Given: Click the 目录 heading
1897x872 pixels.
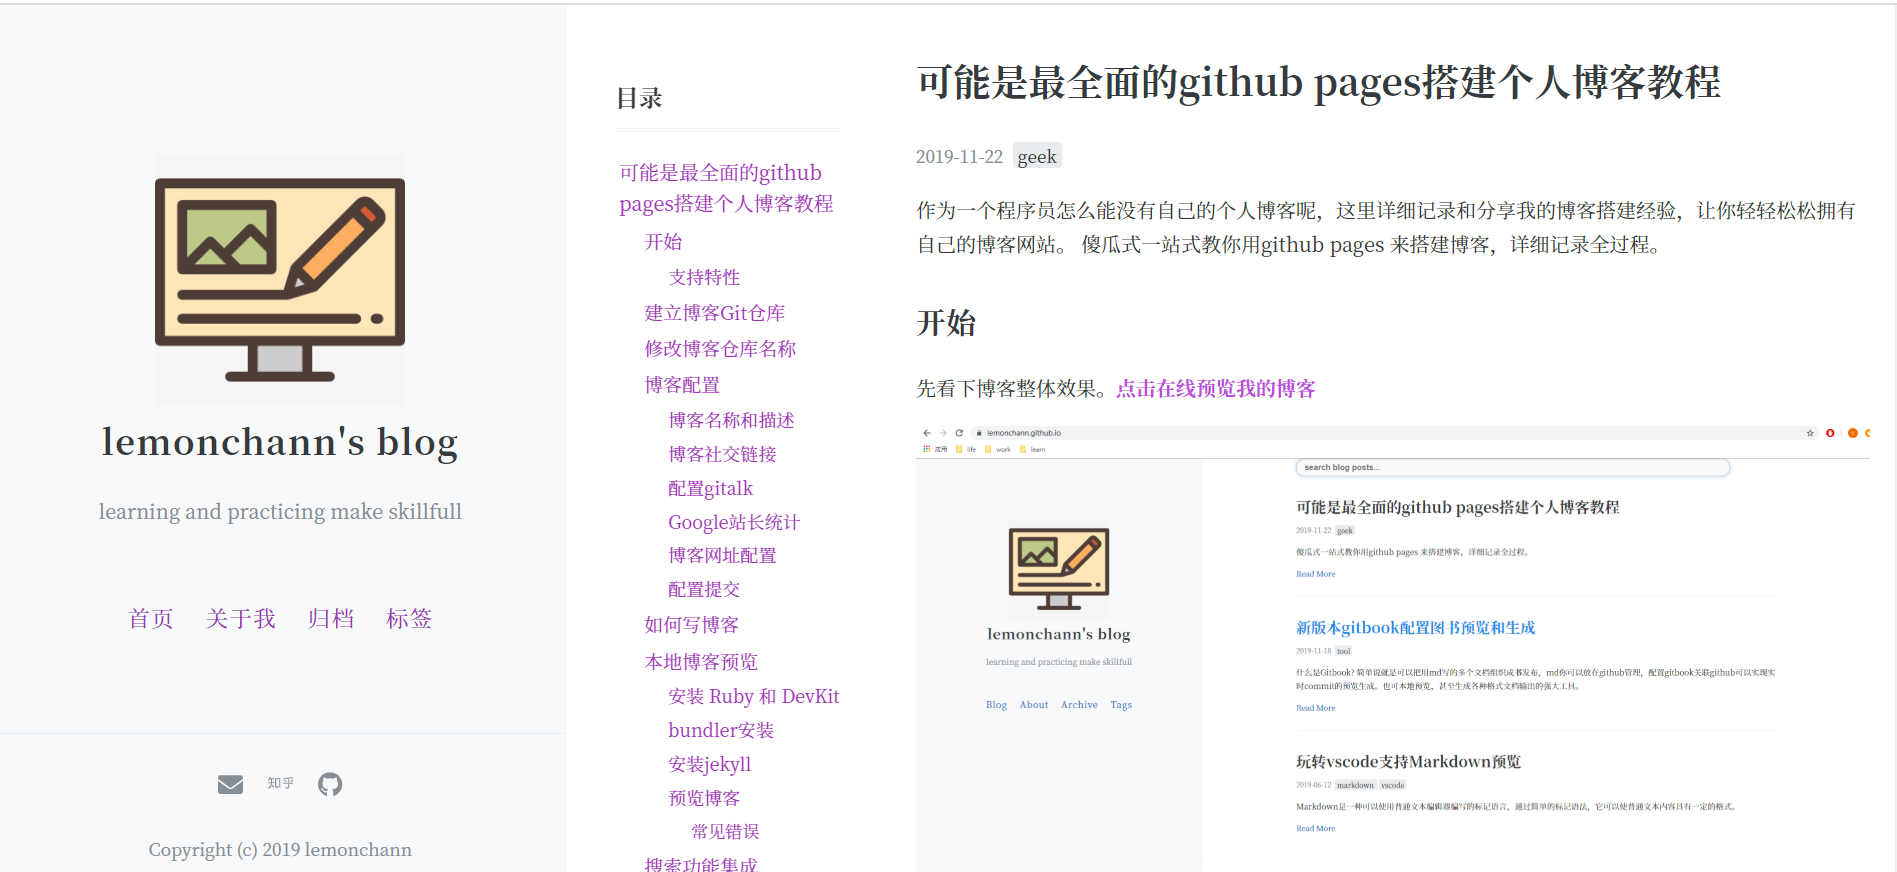Looking at the screenshot, I should pyautogui.click(x=639, y=98).
